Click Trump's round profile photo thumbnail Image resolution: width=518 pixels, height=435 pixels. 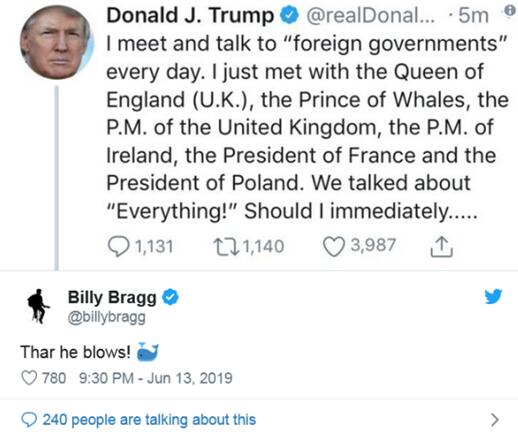[x=56, y=42]
